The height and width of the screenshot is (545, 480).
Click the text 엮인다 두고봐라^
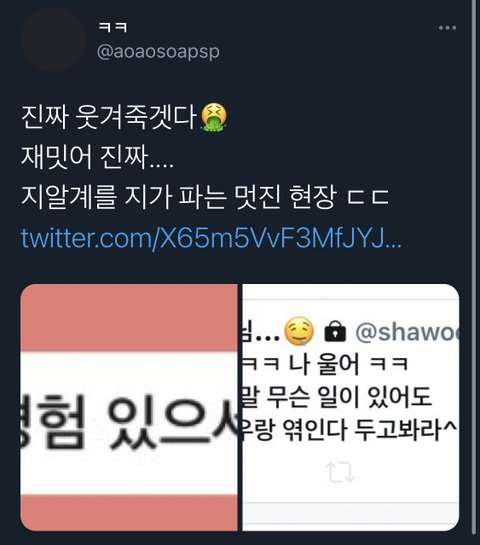click(x=369, y=430)
